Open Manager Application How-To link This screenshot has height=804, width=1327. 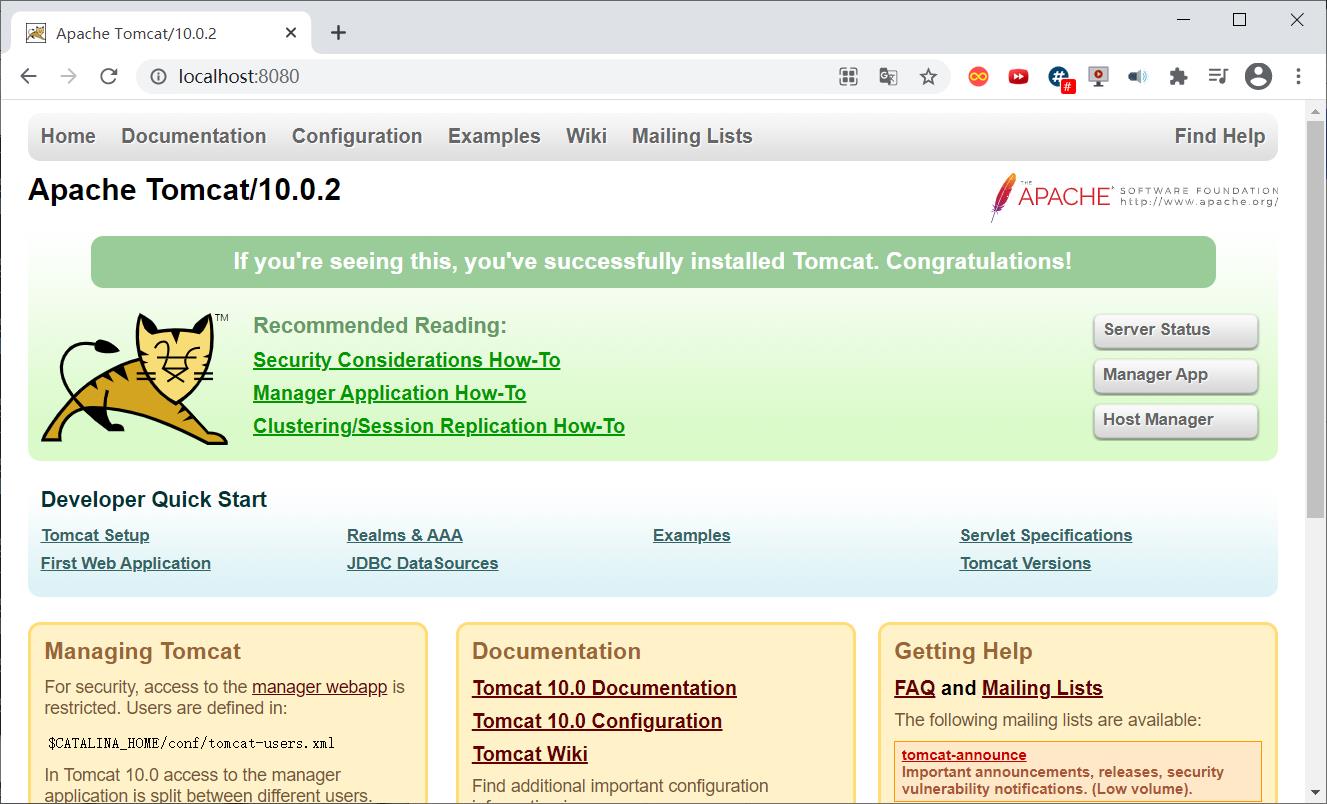(x=390, y=393)
